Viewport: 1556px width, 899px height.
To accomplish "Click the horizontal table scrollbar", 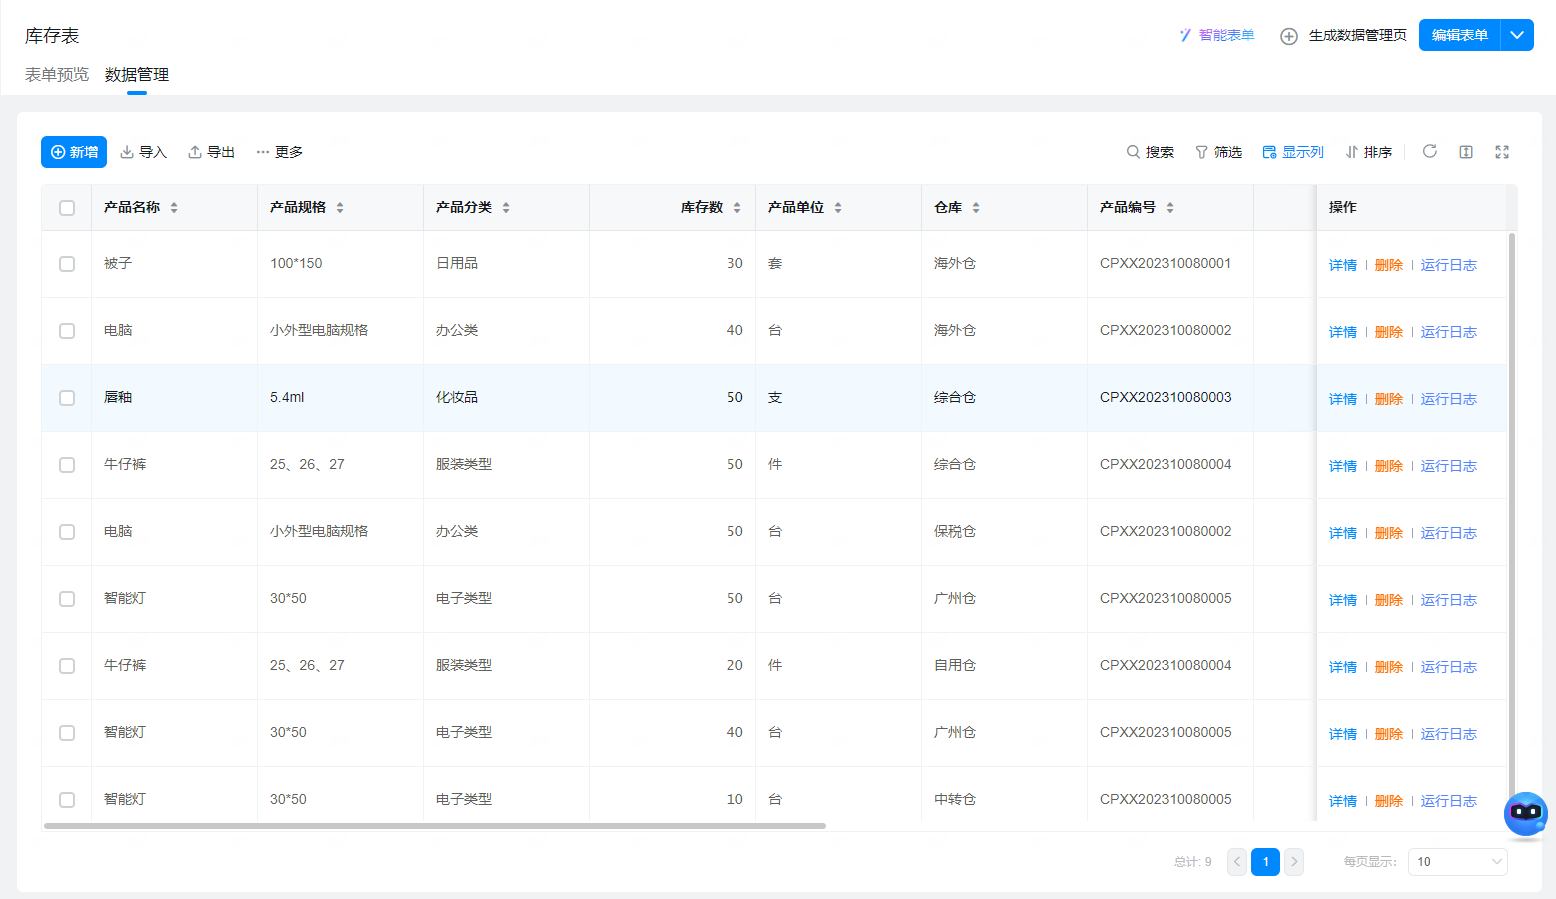I will 435,826.
